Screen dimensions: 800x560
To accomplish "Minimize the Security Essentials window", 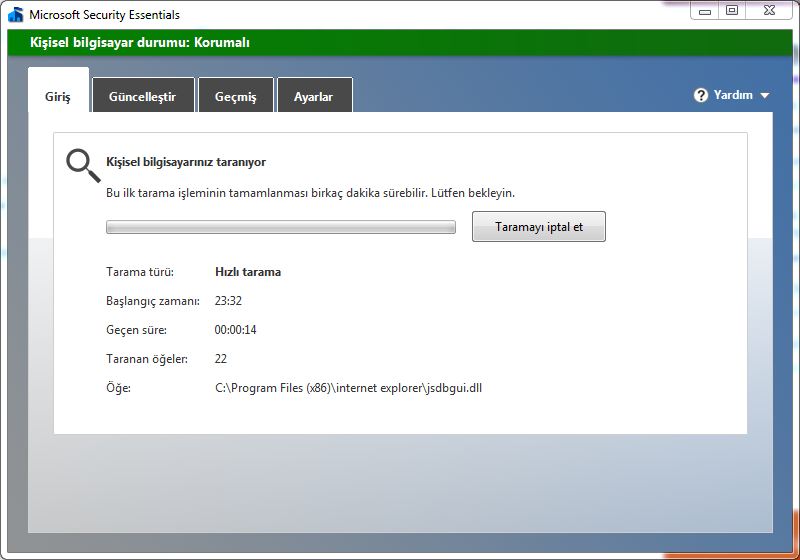I will (705, 11).
